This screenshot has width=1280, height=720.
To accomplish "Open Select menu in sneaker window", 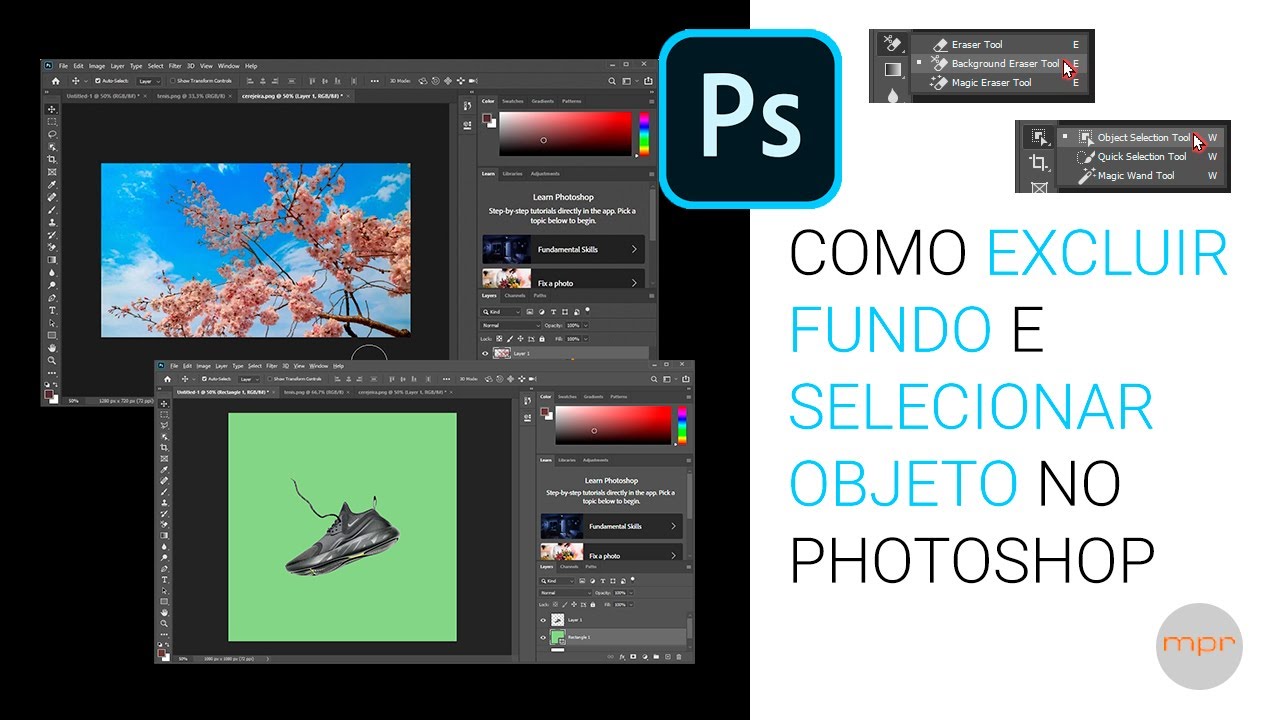I will [255, 366].
